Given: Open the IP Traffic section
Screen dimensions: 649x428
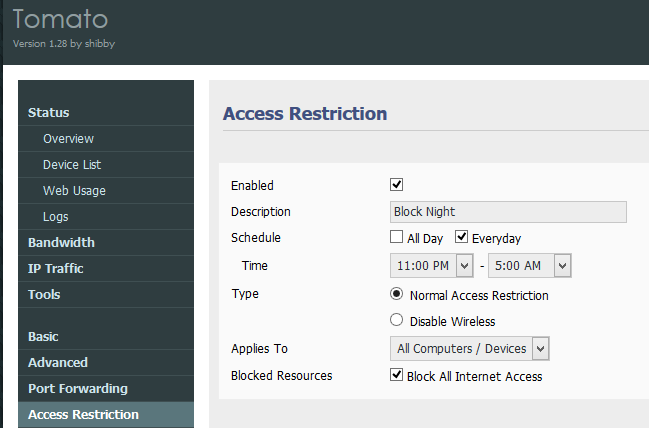Looking at the screenshot, I should click(x=55, y=269).
